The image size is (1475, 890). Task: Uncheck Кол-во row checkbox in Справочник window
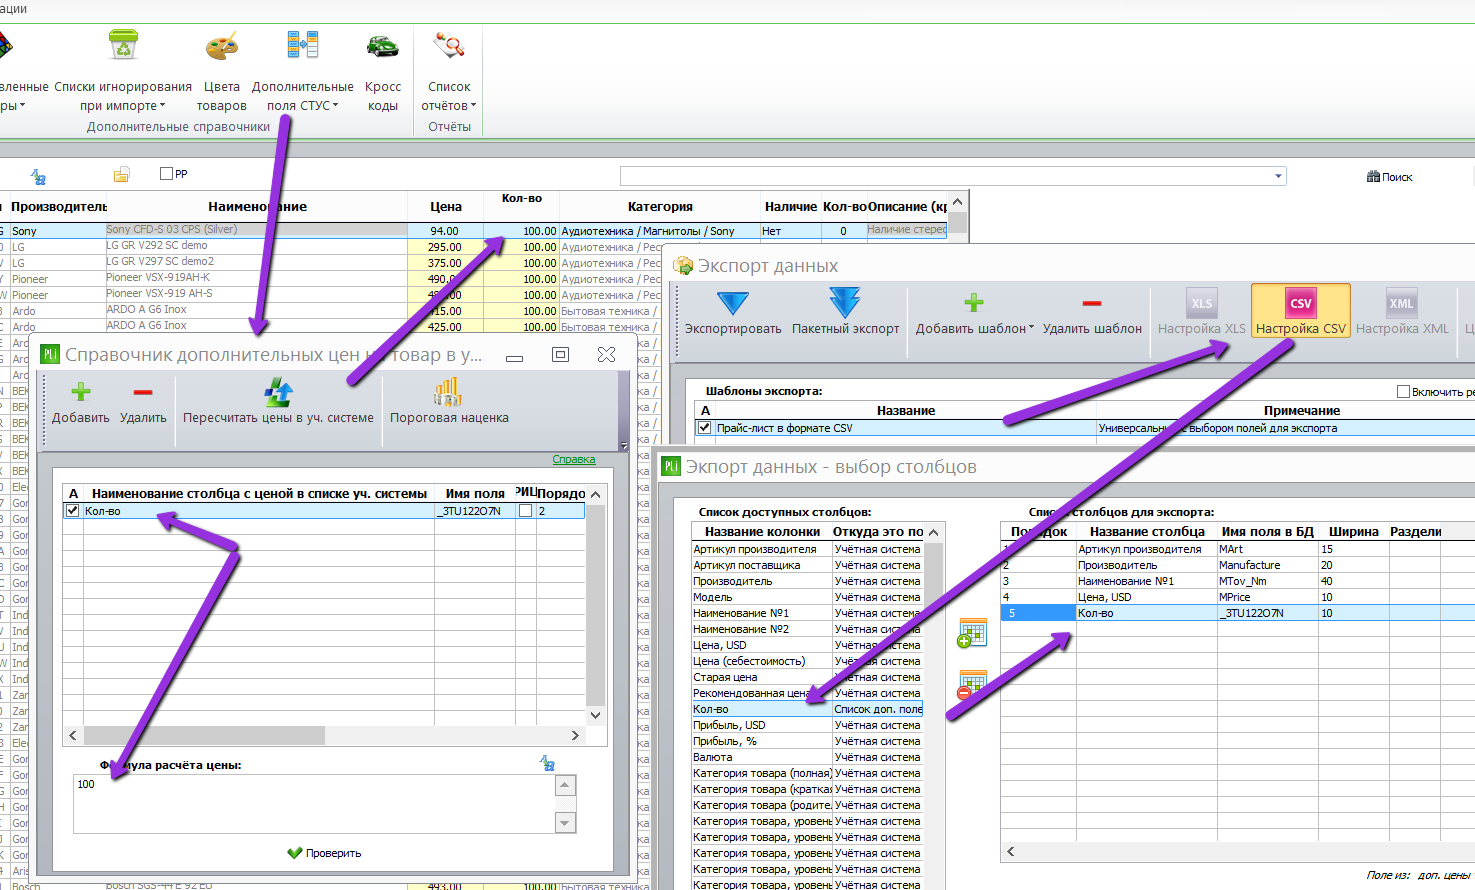(x=72, y=510)
